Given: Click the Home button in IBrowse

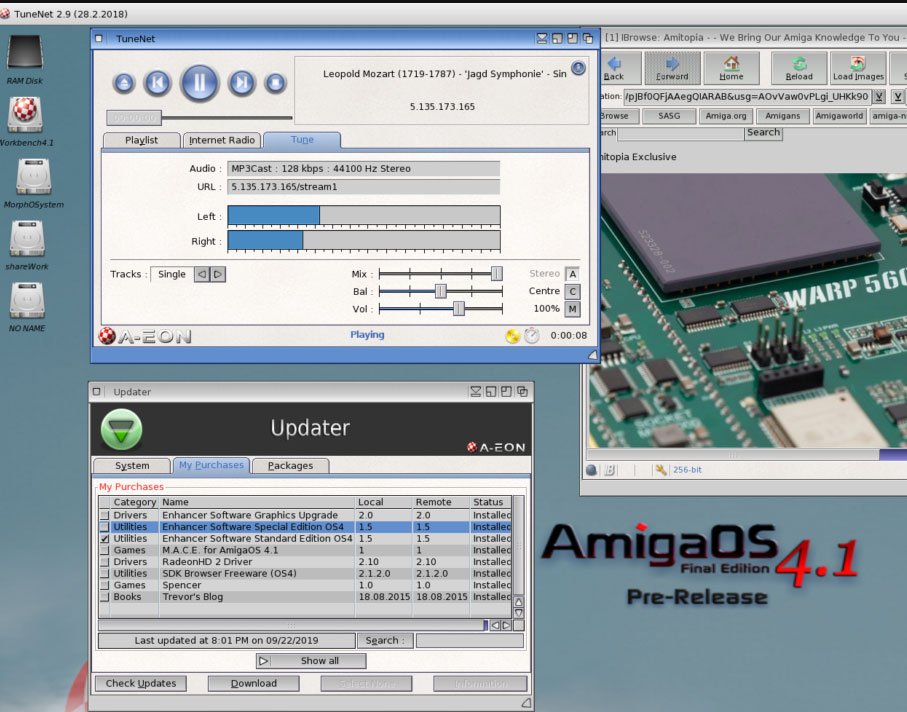Looking at the screenshot, I should point(731,68).
